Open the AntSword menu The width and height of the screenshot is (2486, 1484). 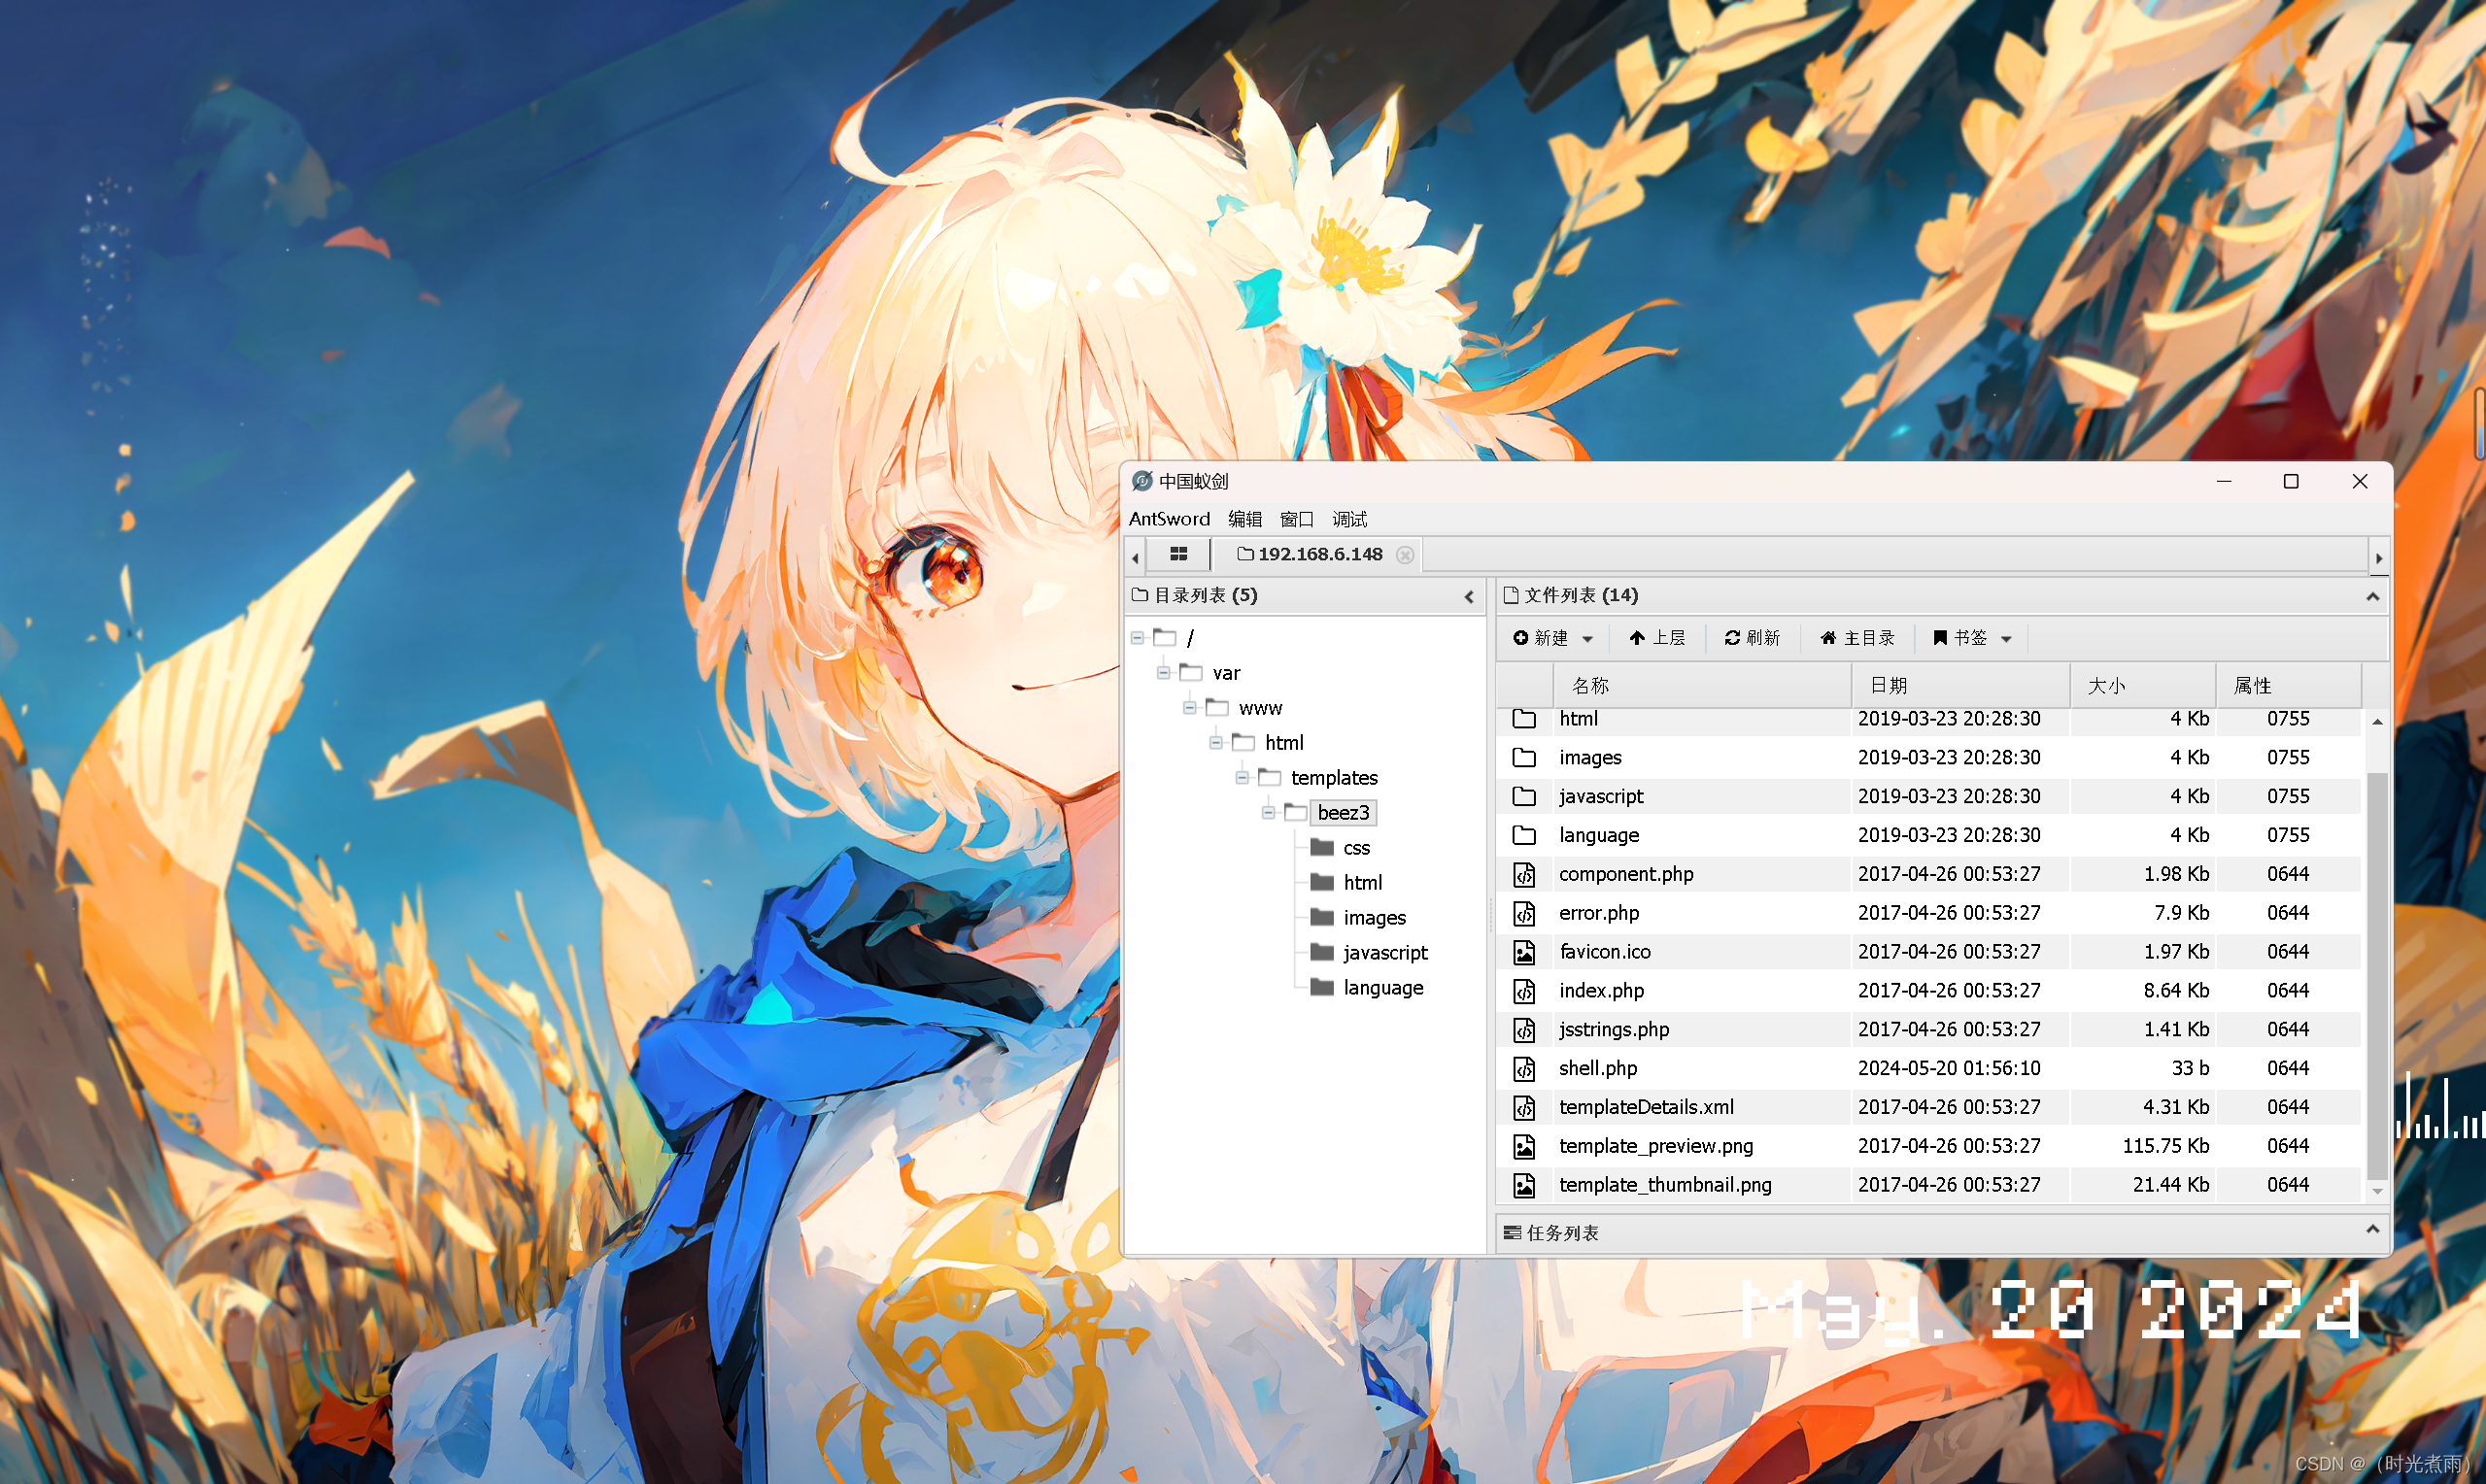[x=1169, y=519]
